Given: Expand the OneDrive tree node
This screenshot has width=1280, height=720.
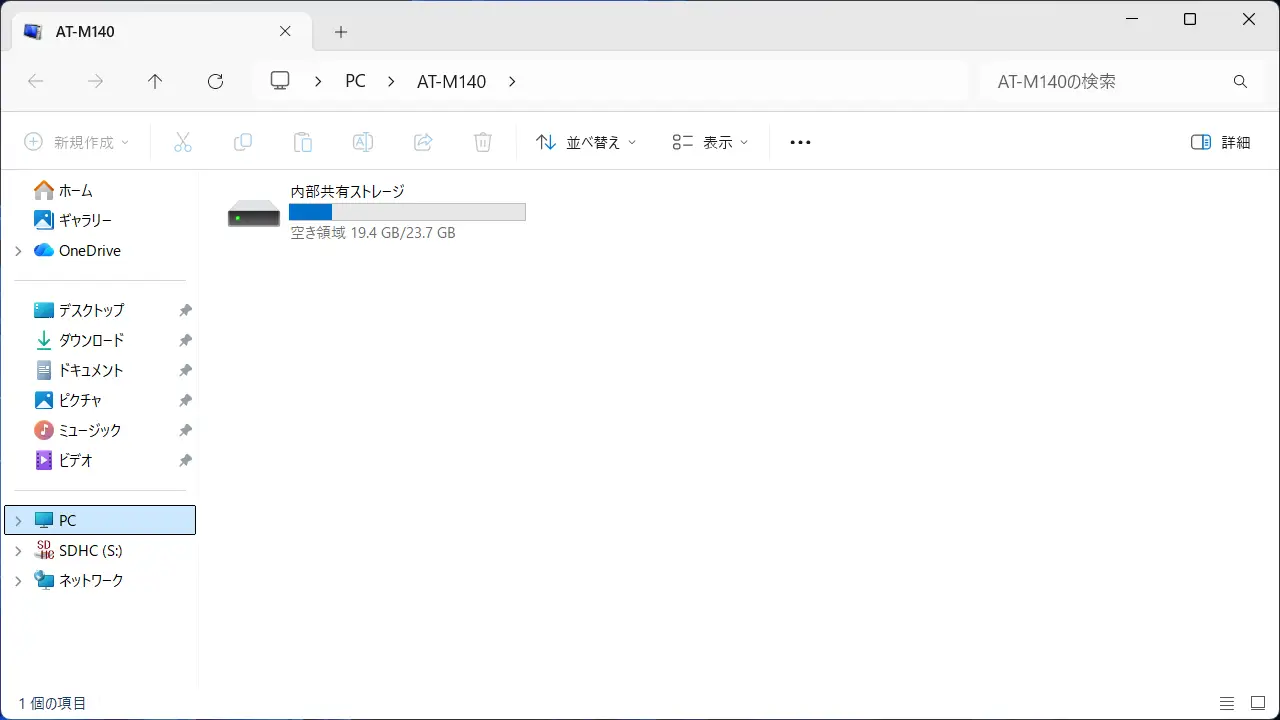Looking at the screenshot, I should click(x=18, y=251).
